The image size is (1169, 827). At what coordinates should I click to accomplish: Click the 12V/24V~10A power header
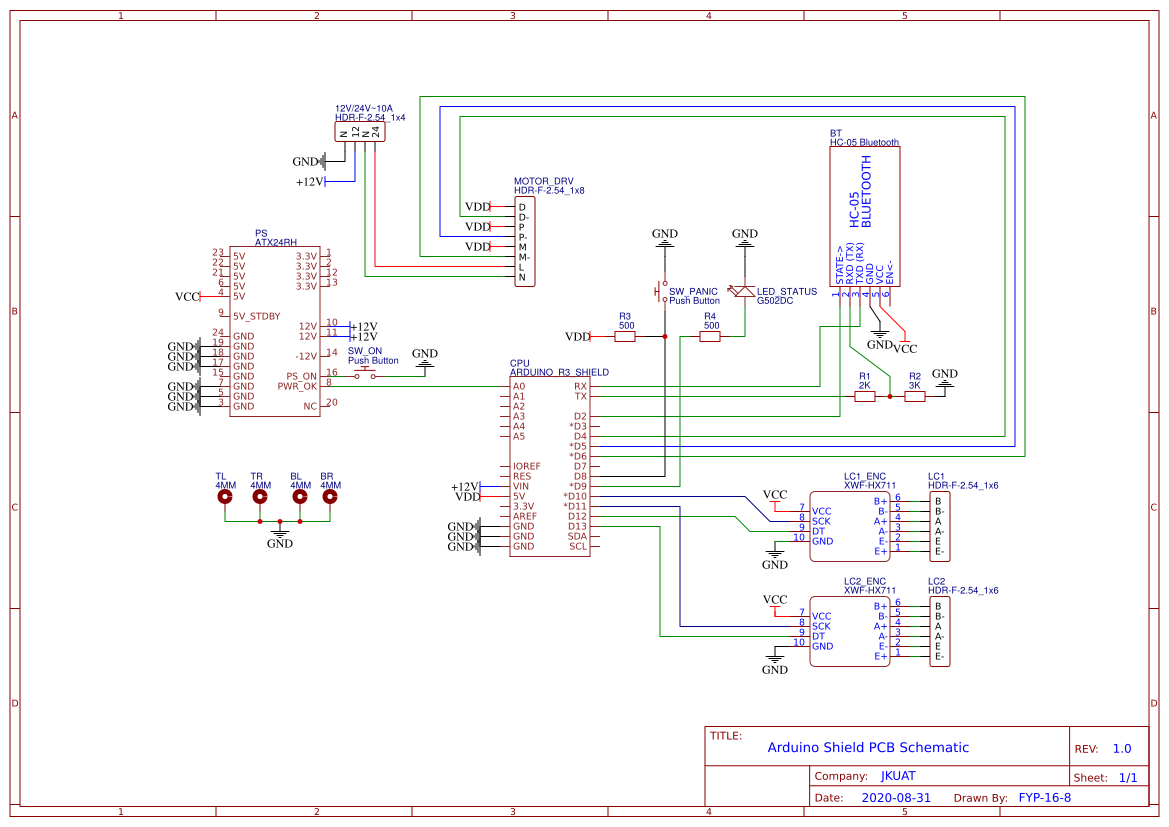tap(358, 130)
